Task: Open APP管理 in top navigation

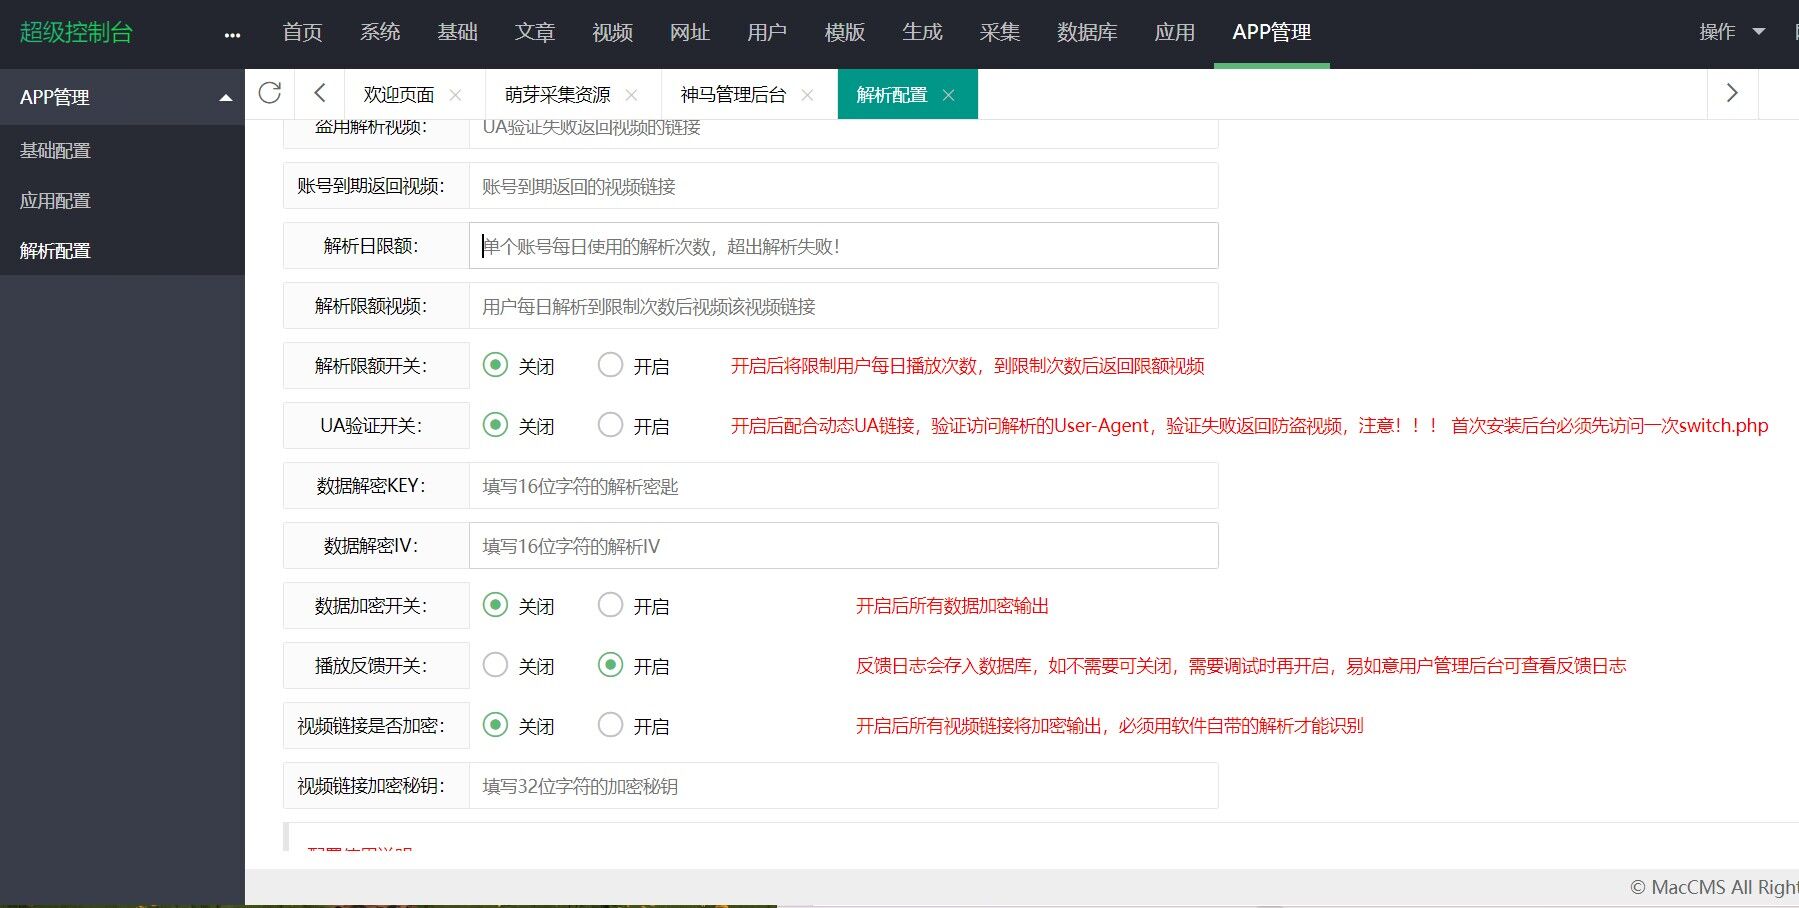Action: click(1272, 32)
